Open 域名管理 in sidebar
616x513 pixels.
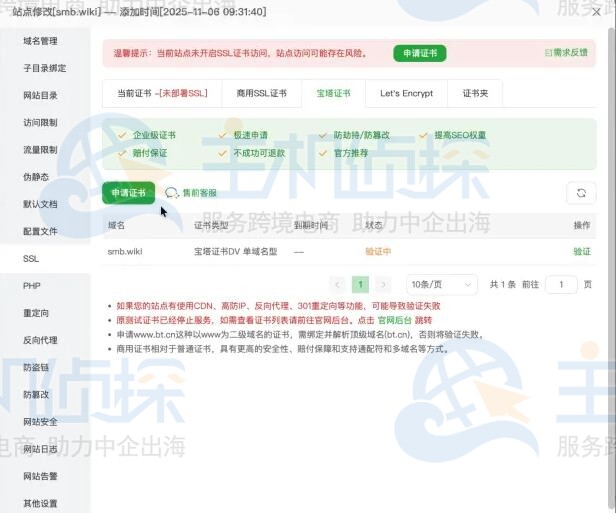[x=40, y=41]
